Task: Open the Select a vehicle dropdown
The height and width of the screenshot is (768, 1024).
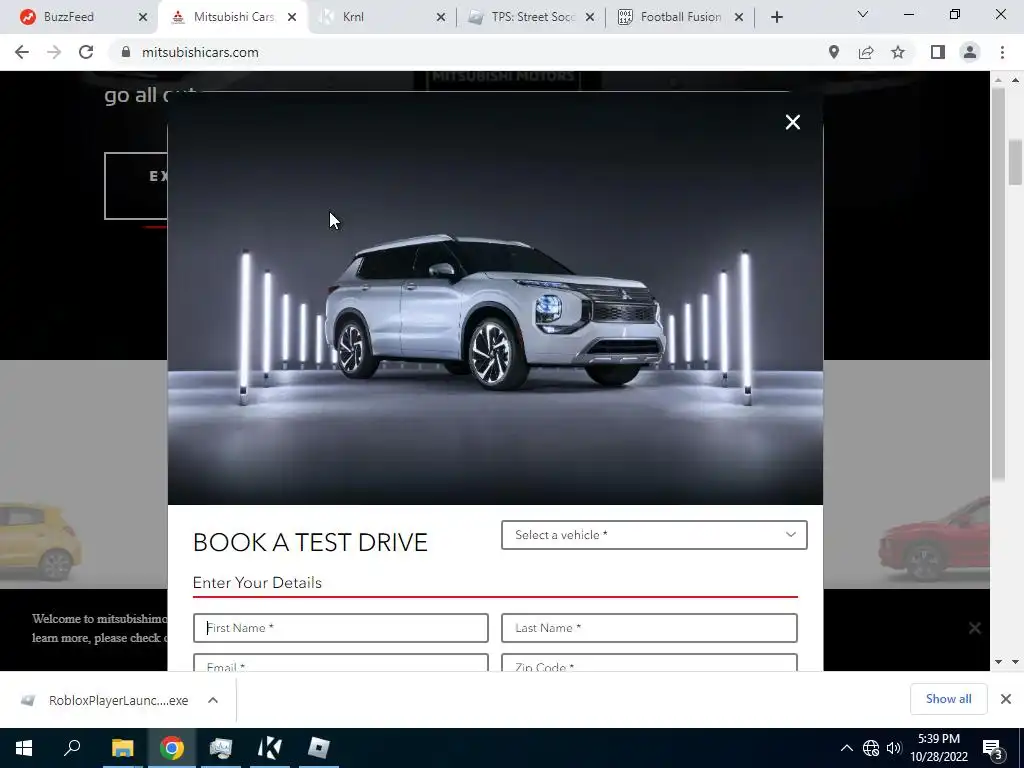Action: [x=654, y=535]
